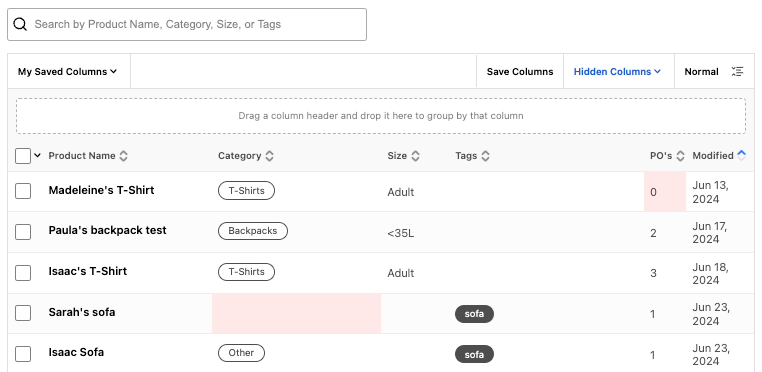Click the Backpacks category pill

pos(253,231)
